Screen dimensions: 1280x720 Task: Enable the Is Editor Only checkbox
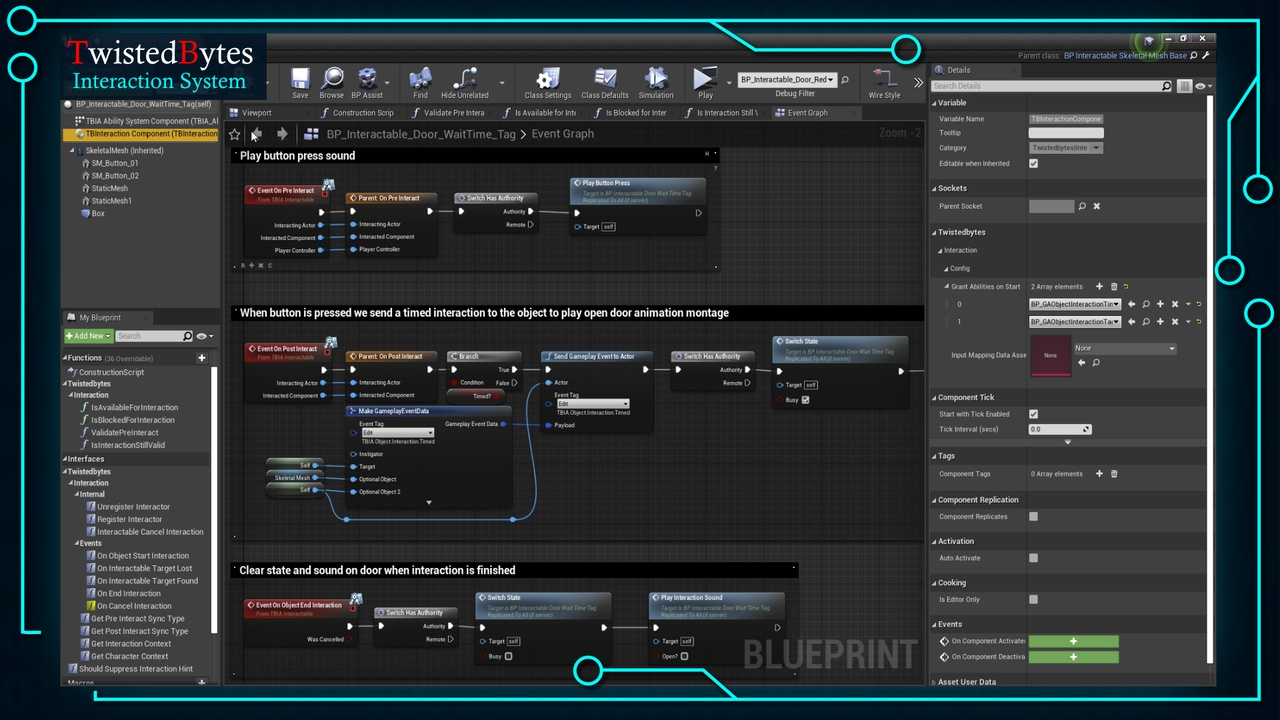tap(1033, 600)
